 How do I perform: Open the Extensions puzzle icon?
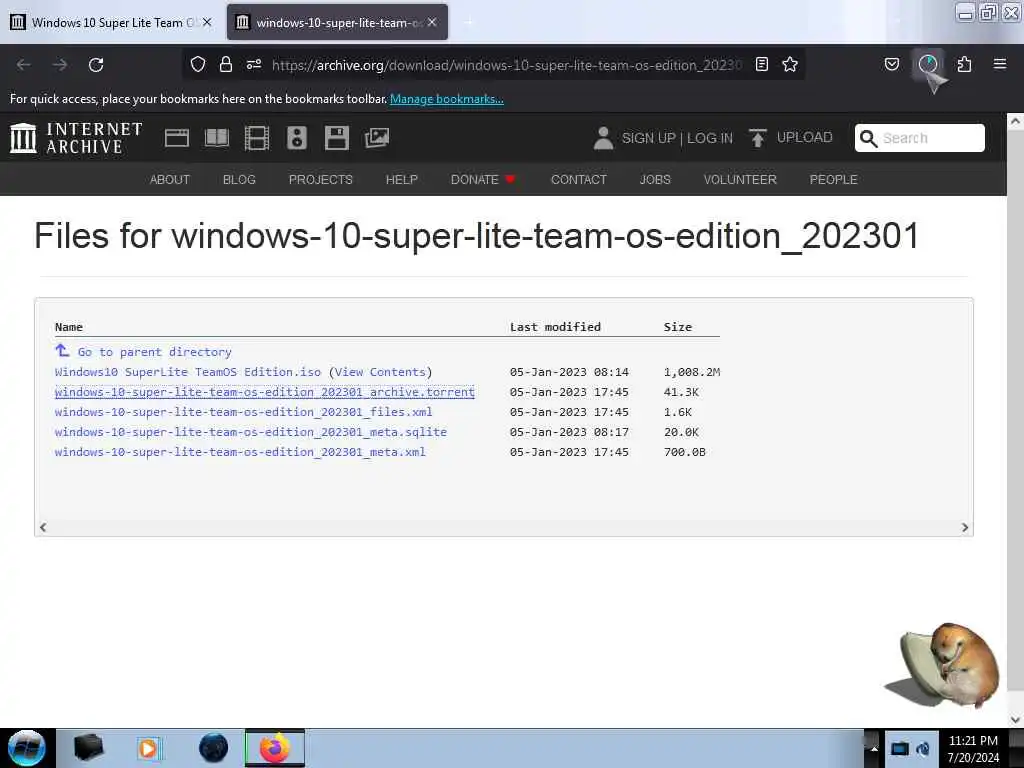tap(964, 64)
